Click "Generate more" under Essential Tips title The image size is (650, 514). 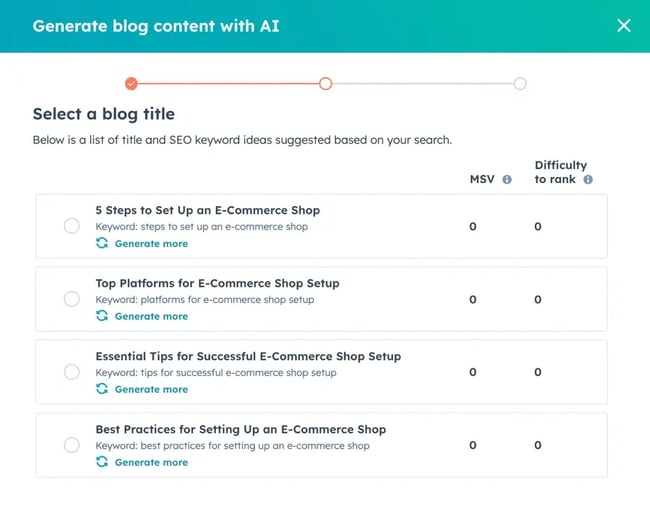(x=151, y=389)
